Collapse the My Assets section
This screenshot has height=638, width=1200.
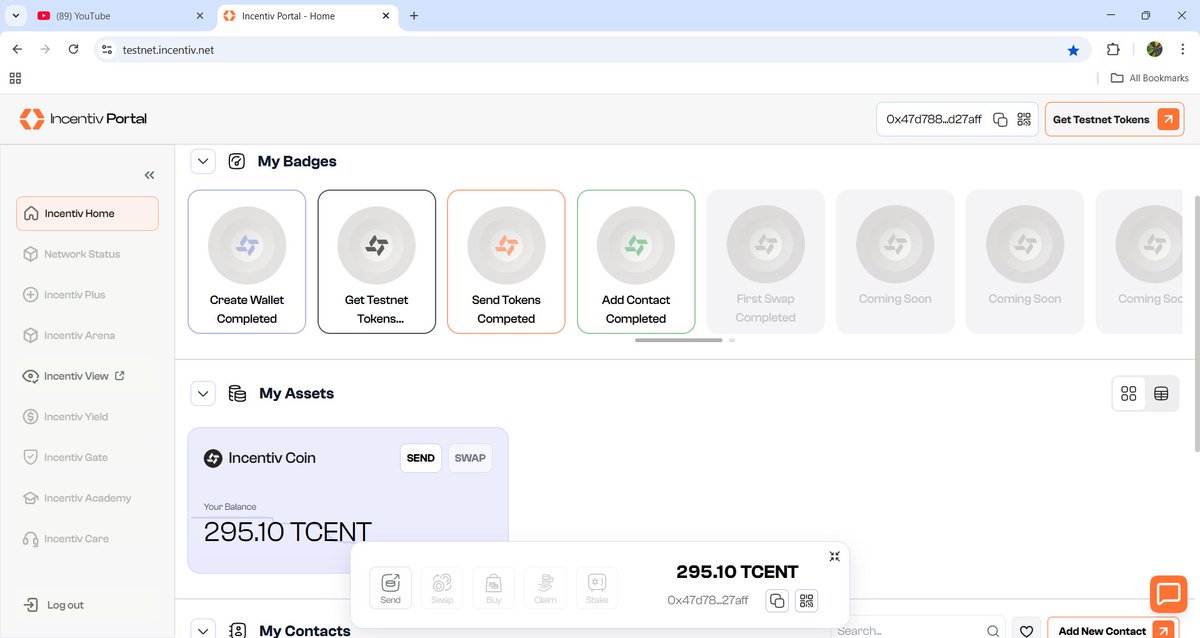tap(203, 394)
